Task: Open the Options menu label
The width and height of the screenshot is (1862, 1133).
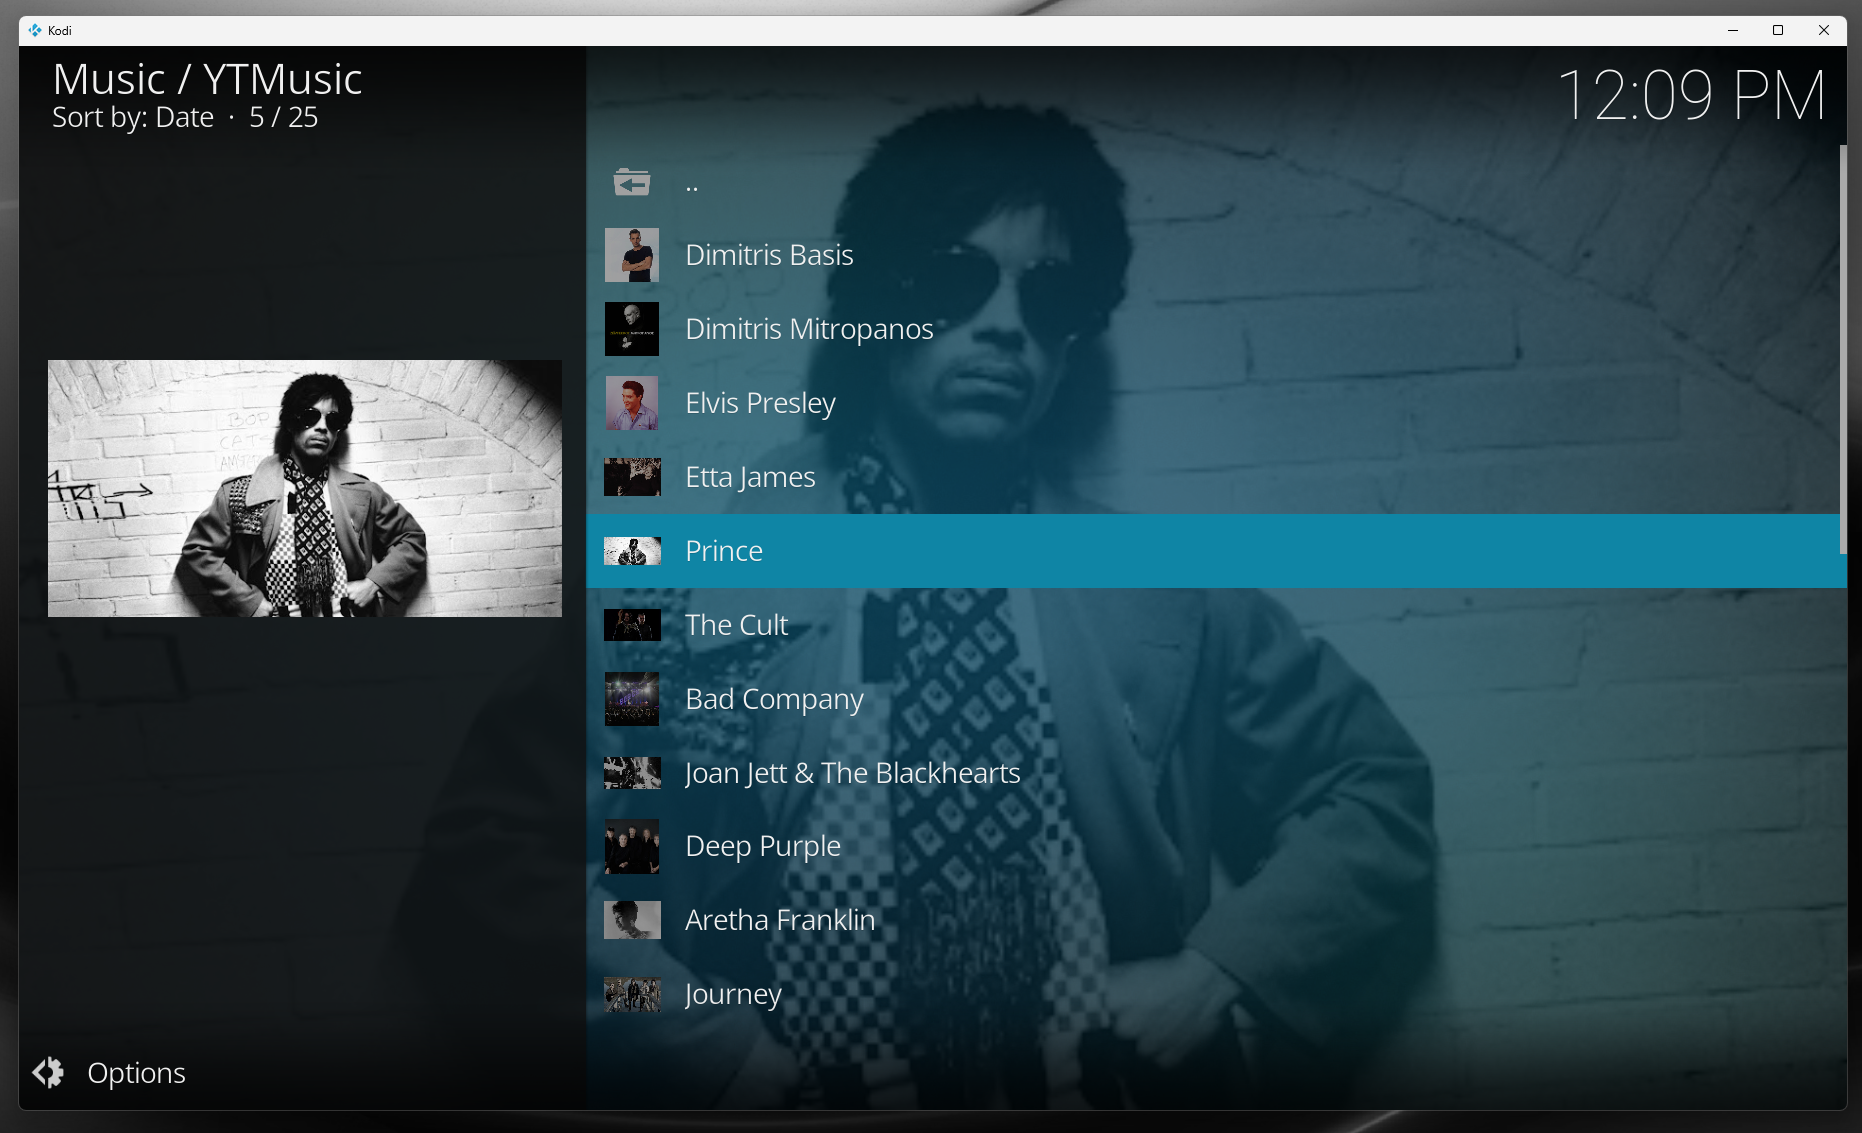Action: (x=136, y=1072)
